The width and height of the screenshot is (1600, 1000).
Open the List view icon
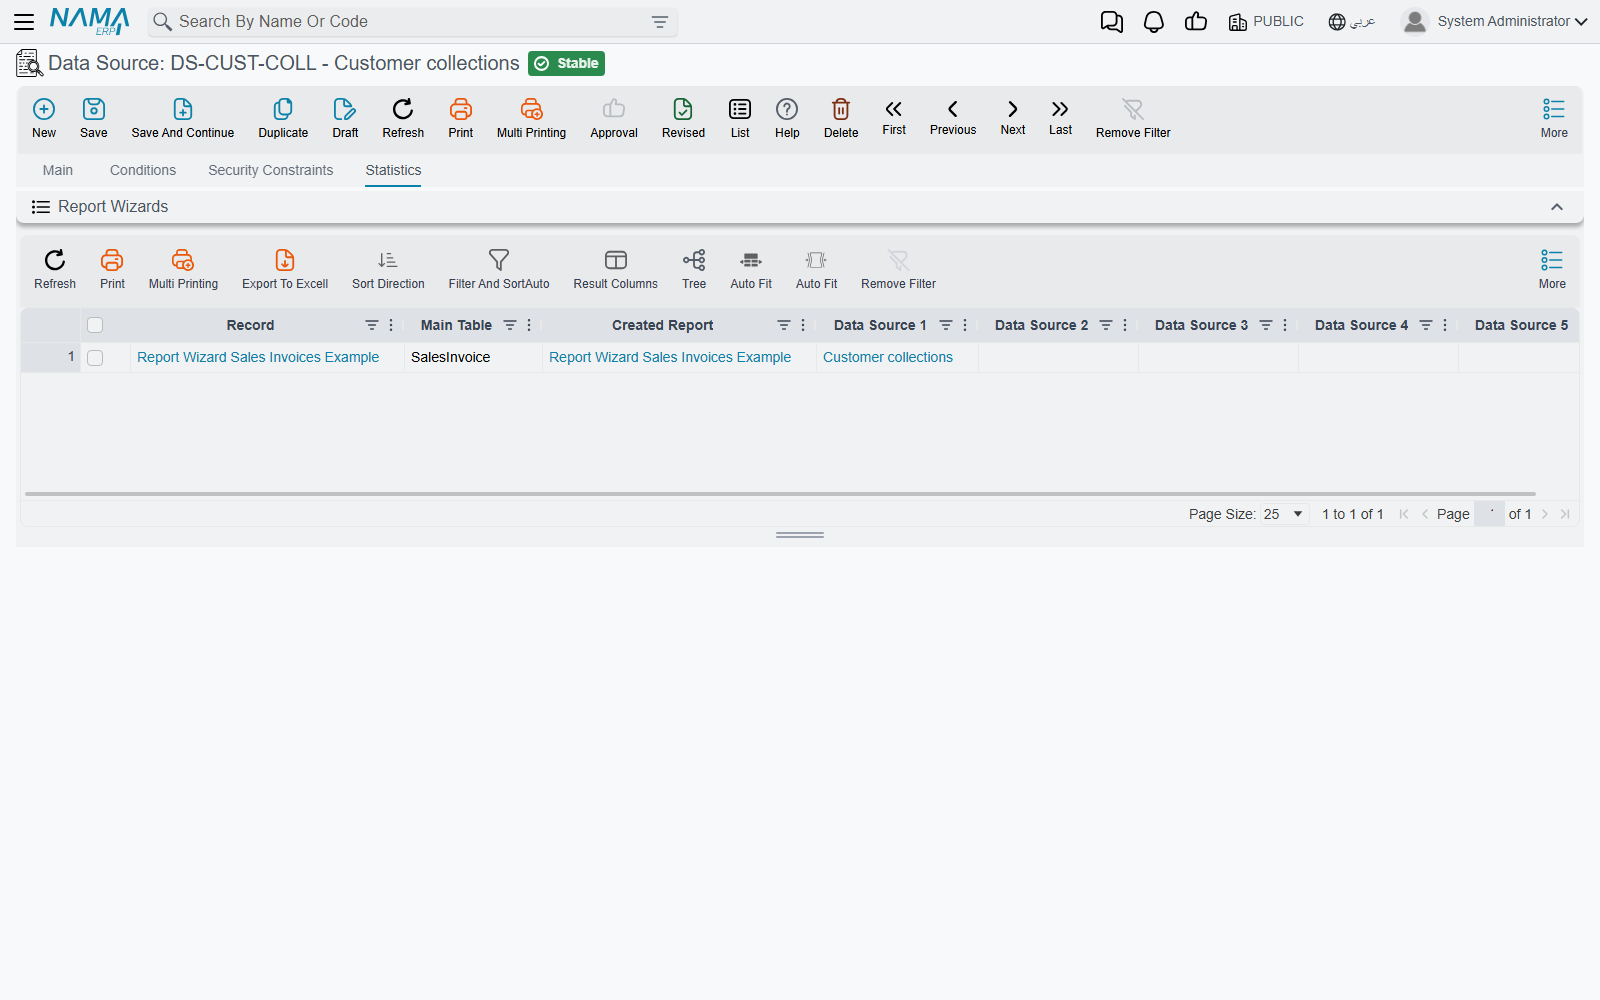[740, 109]
